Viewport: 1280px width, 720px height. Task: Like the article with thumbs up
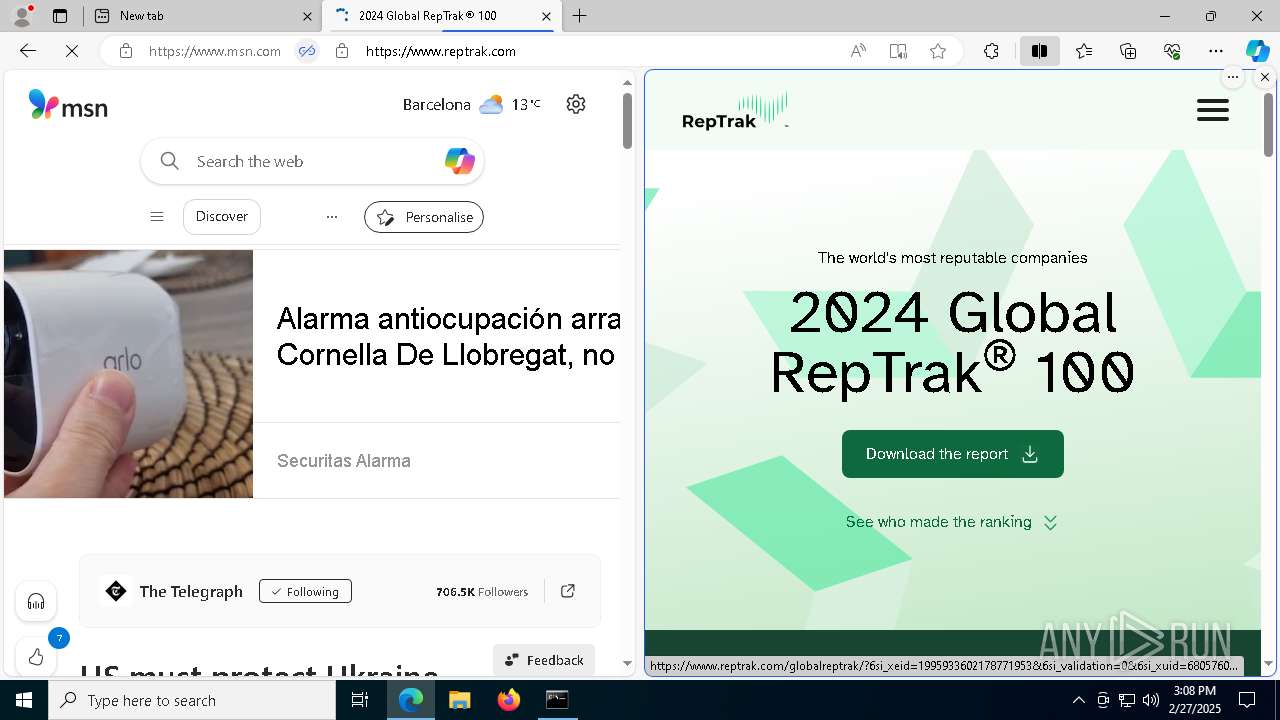(36, 657)
